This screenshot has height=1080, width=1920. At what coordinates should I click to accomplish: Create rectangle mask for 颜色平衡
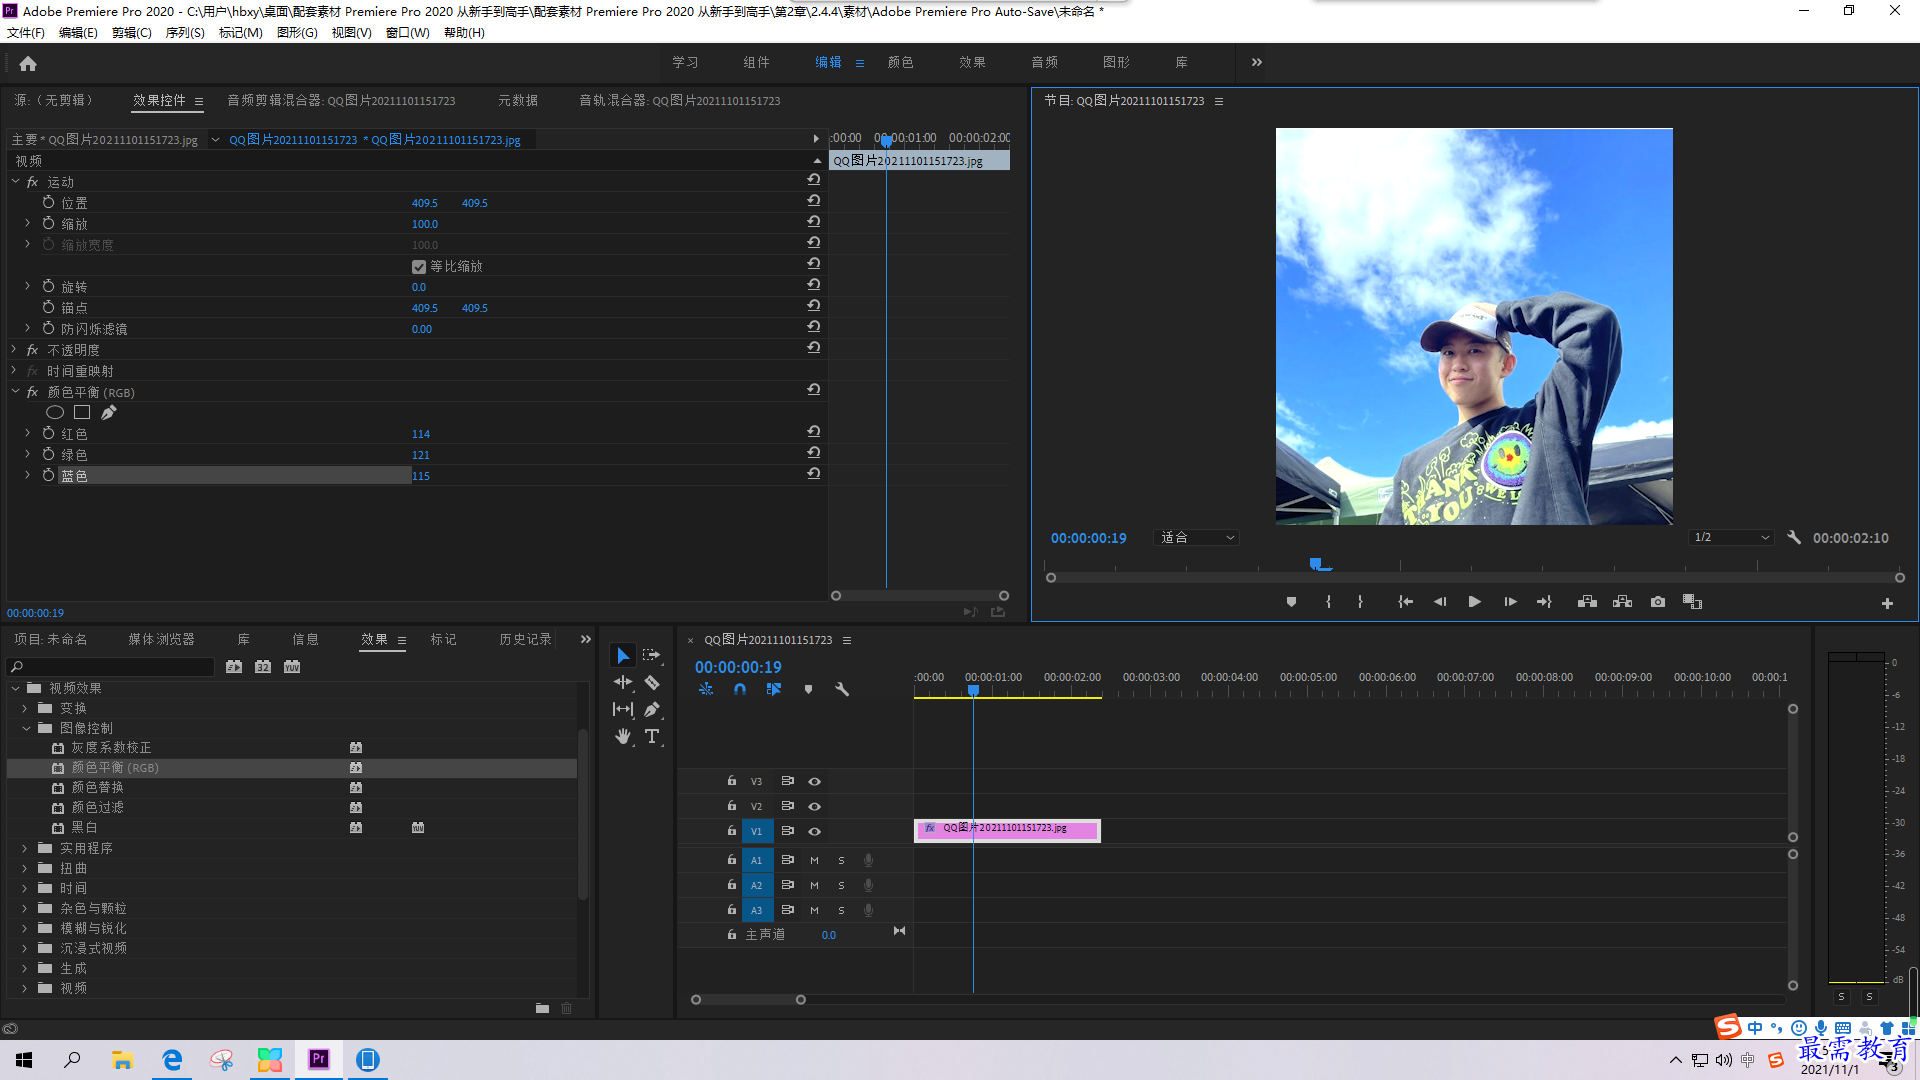[82, 412]
